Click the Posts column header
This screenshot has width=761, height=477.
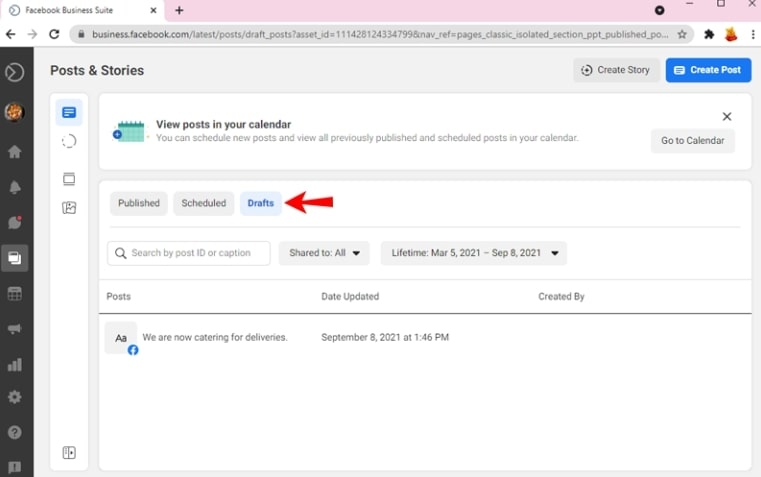[118, 296]
